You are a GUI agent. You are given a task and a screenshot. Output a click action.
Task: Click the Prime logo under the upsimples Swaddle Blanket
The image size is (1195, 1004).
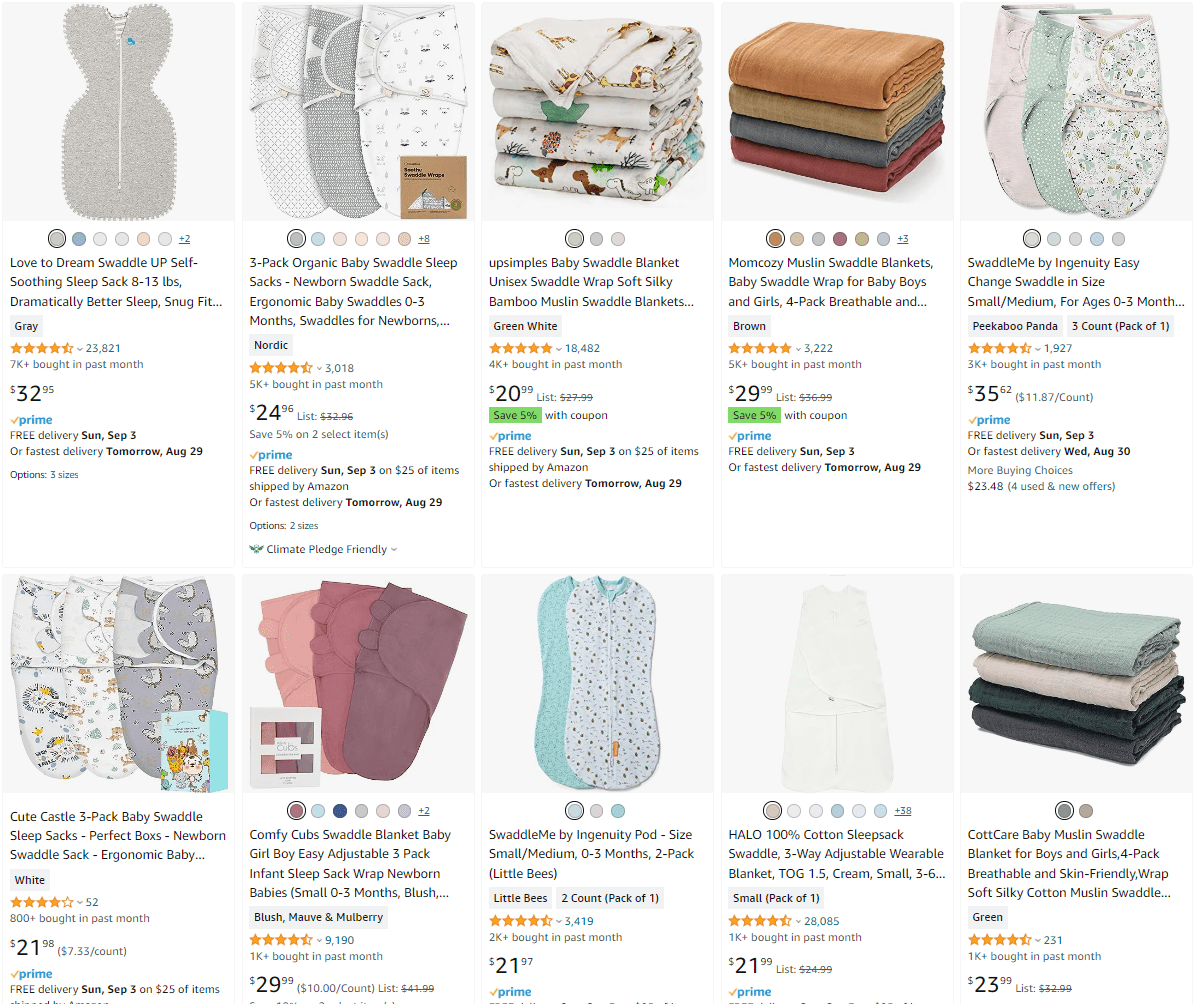click(510, 436)
